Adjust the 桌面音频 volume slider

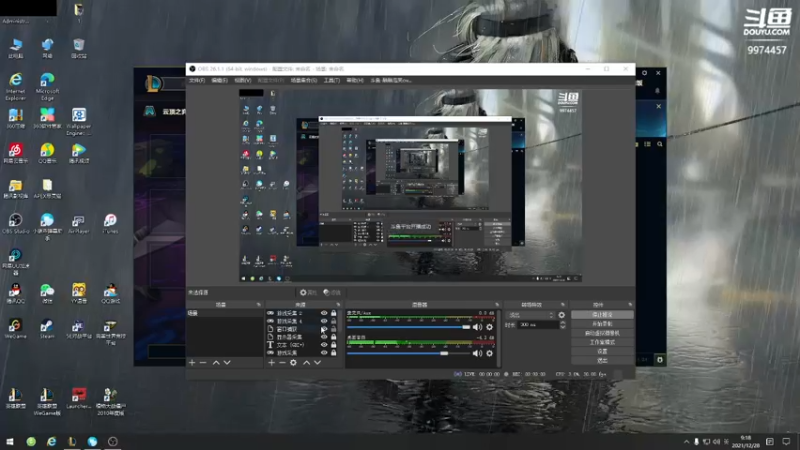[x=409, y=353]
